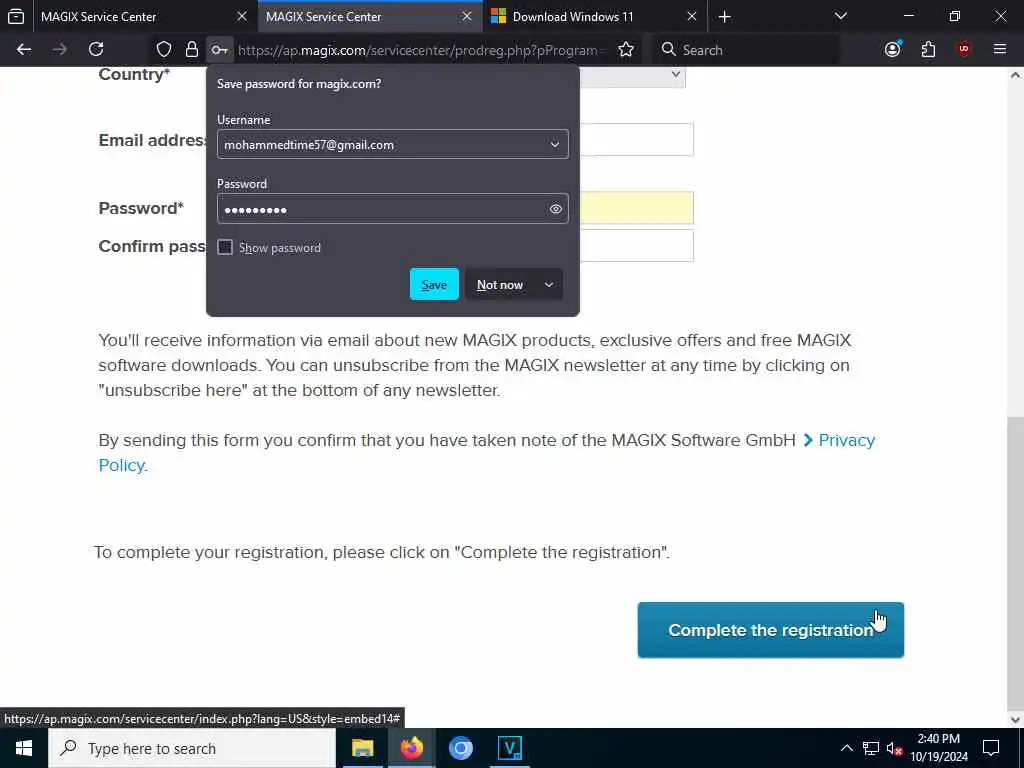Open the Windows Start menu
Image resolution: width=1024 pixels, height=768 pixels.
point(24,748)
